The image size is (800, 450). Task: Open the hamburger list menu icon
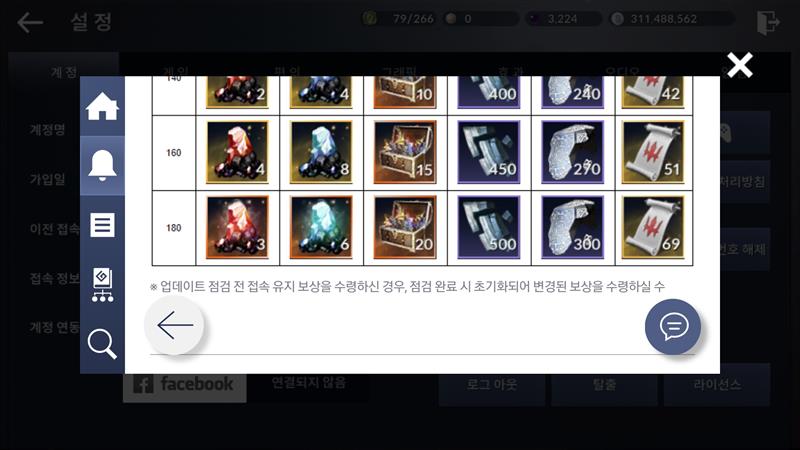tap(102, 224)
